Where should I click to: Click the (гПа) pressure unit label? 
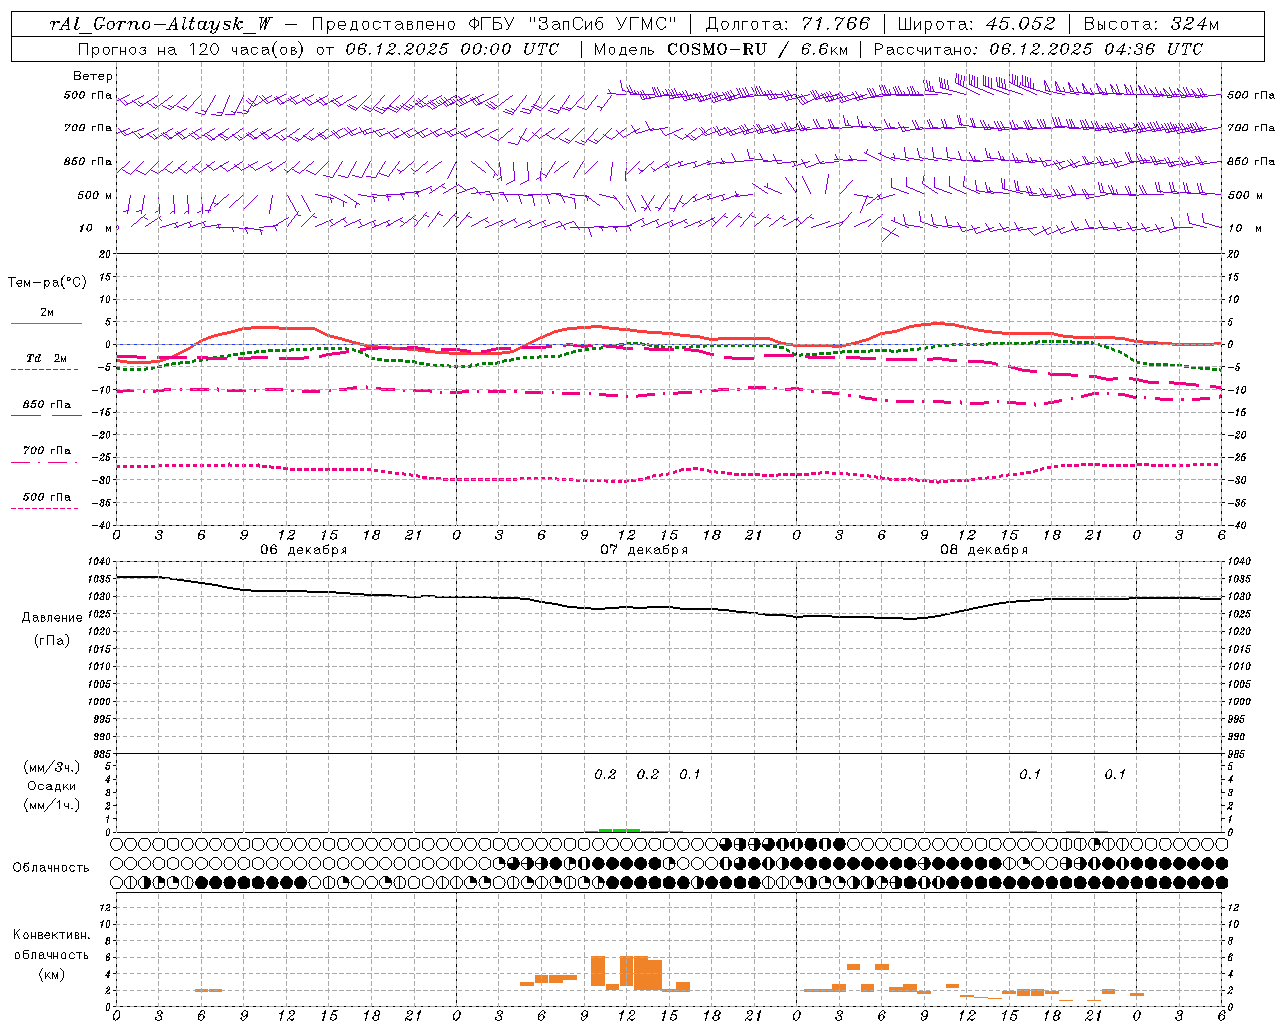52,641
